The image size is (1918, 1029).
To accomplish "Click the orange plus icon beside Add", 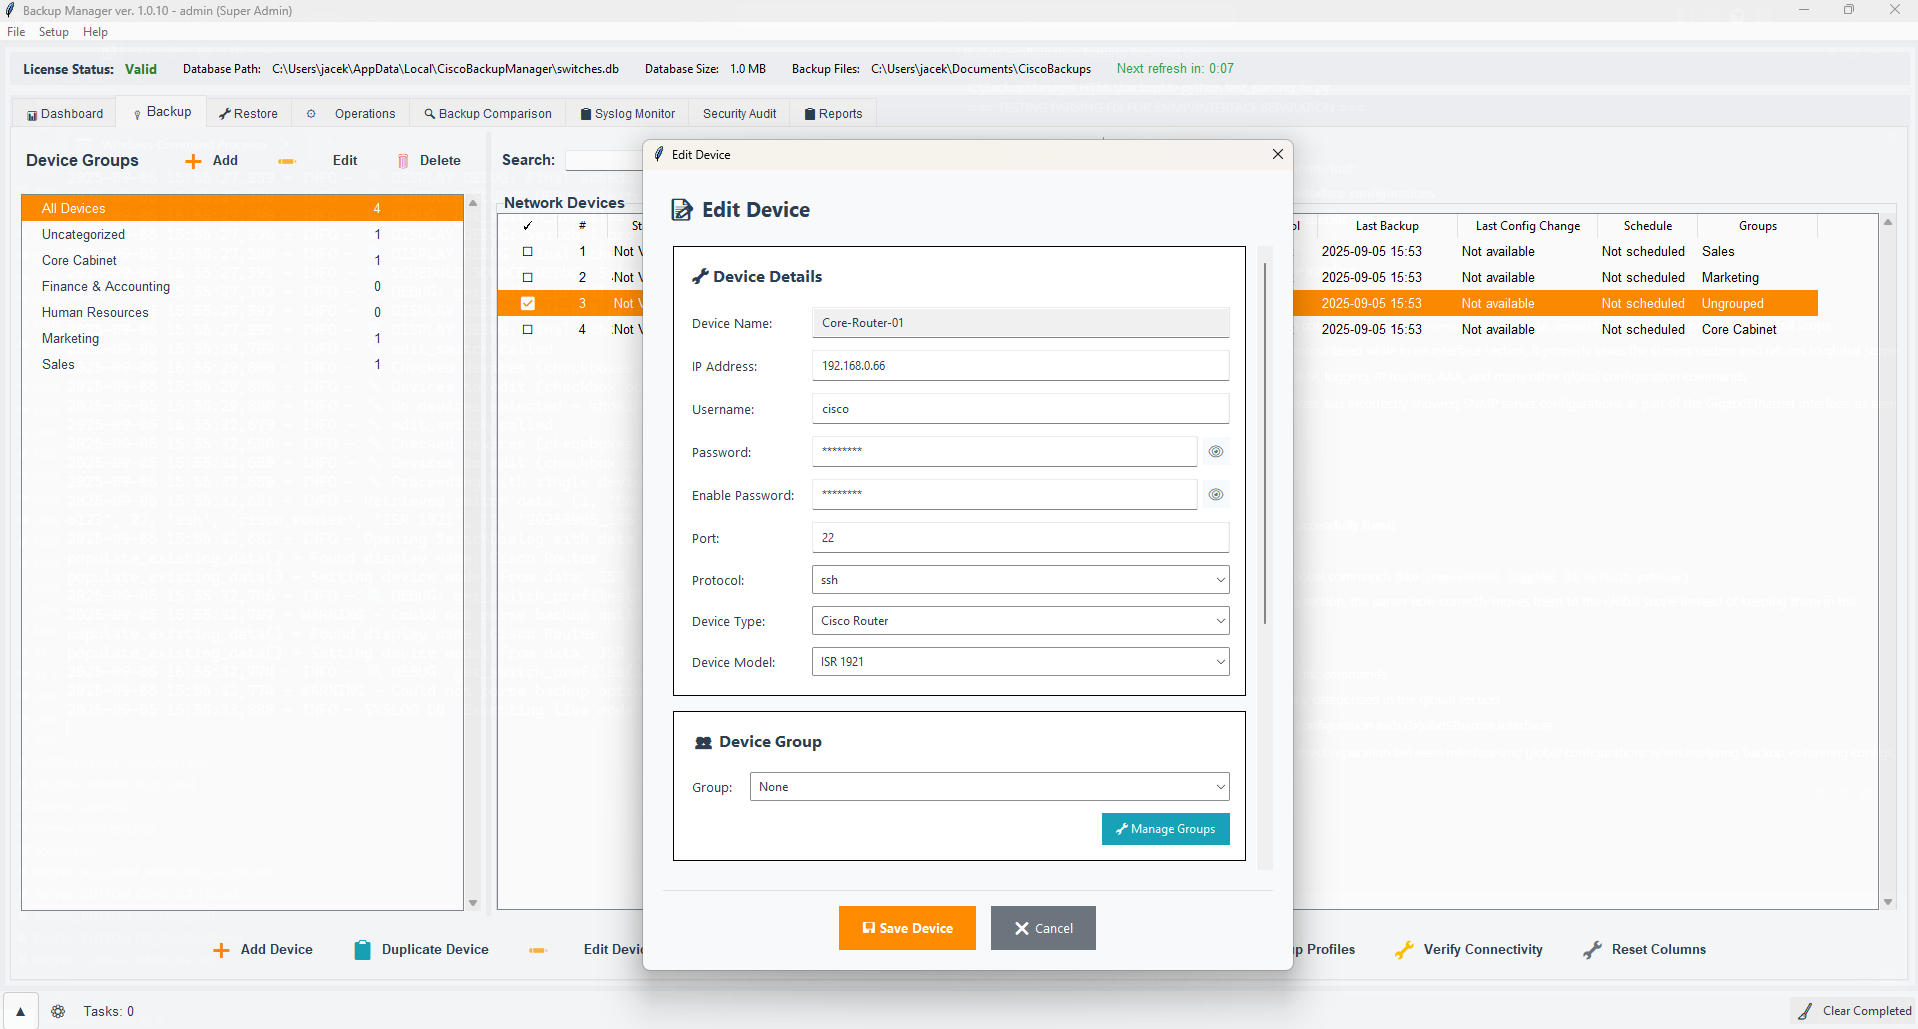I will (x=193, y=161).
